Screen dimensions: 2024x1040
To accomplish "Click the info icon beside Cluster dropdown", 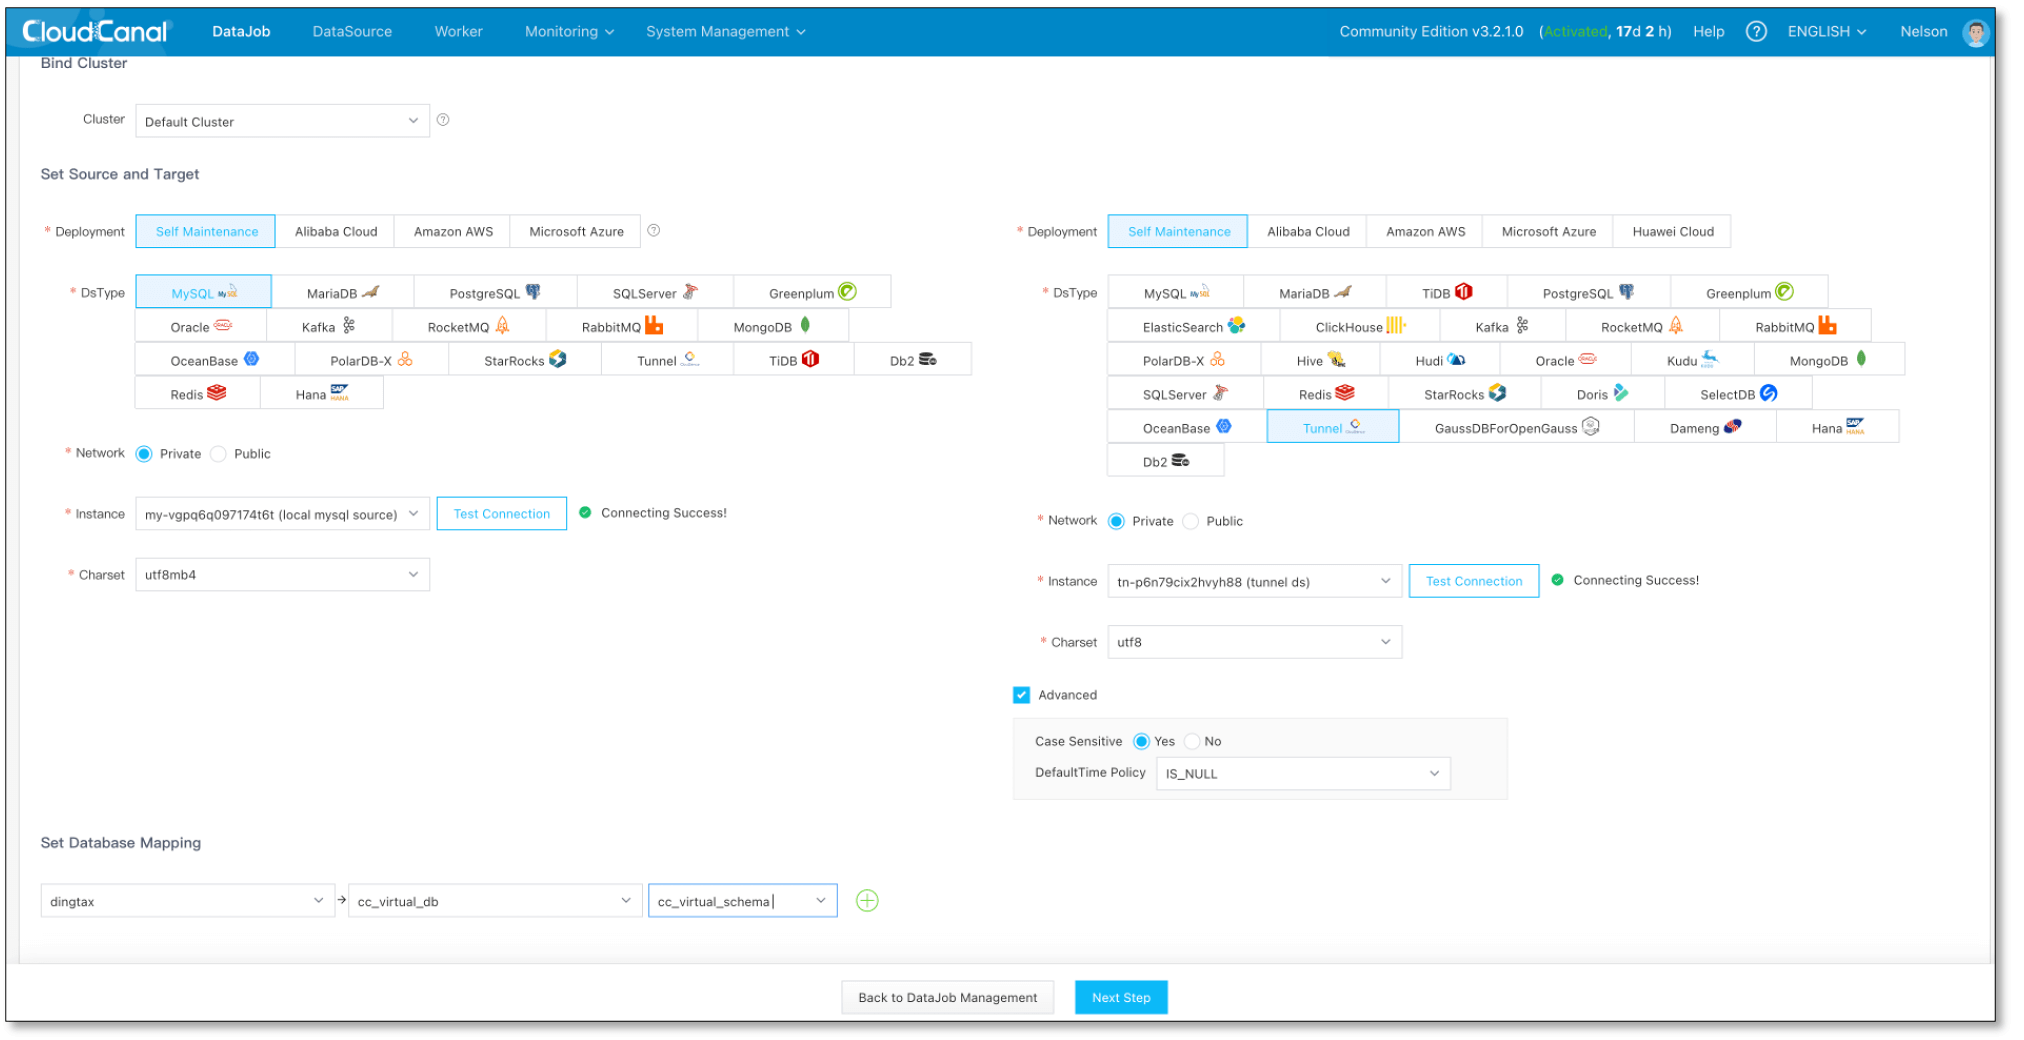I will pyautogui.click(x=443, y=120).
